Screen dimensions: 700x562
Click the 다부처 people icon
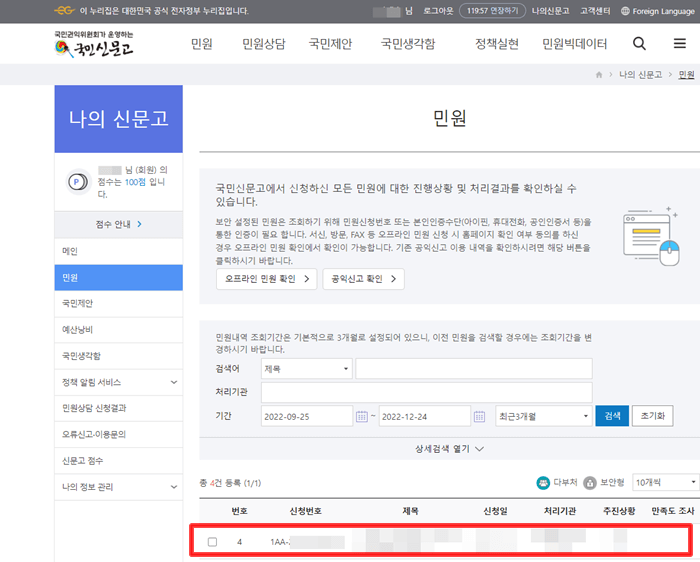543,483
